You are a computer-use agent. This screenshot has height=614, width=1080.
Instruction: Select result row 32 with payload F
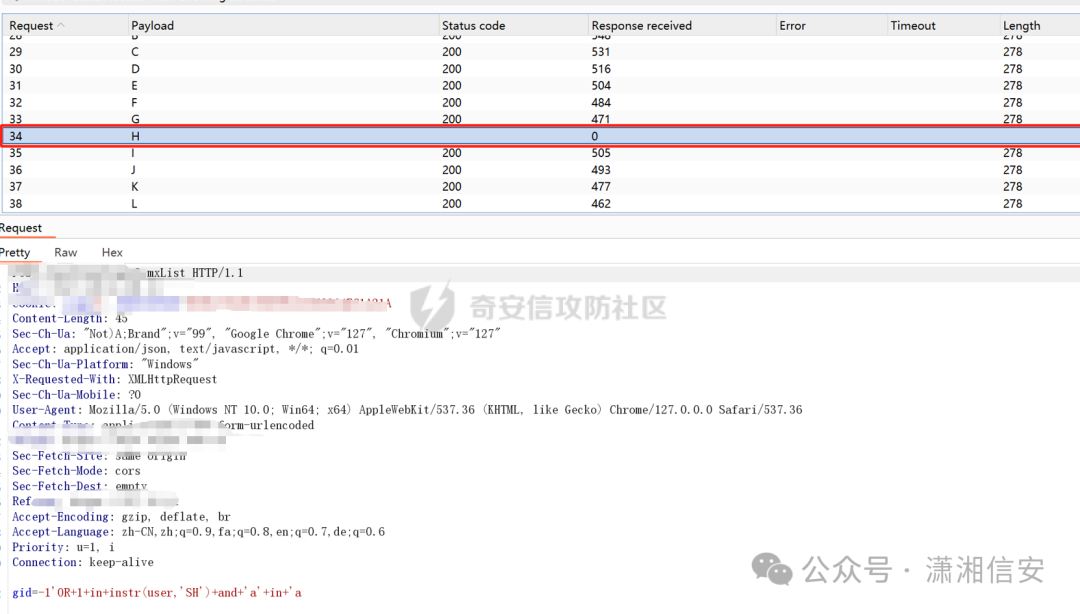tap(540, 103)
